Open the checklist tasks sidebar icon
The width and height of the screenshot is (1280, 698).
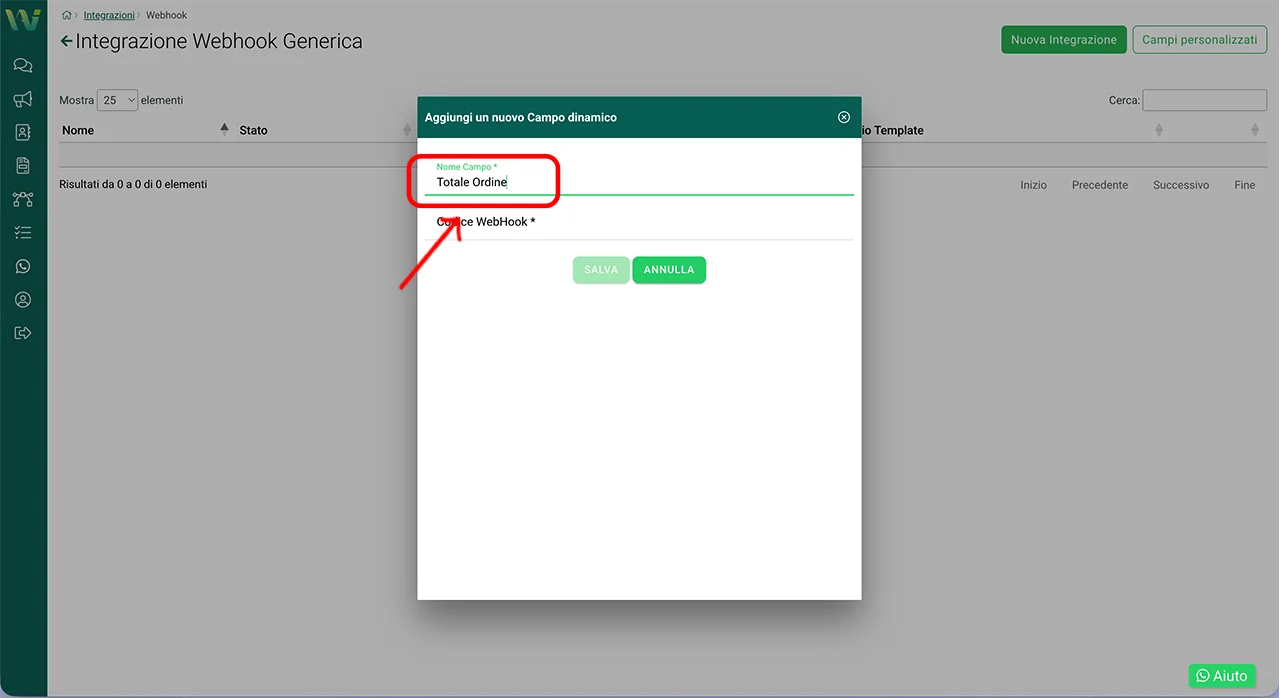click(23, 233)
